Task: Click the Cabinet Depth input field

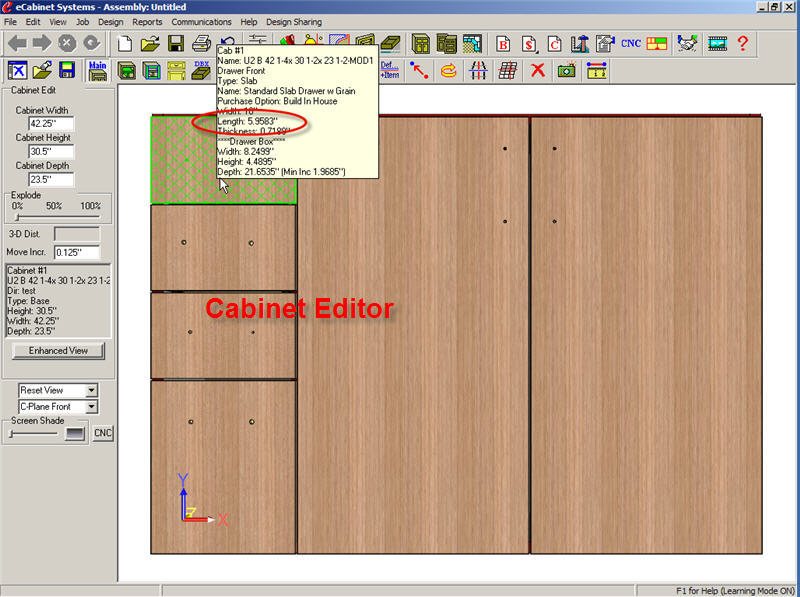Action: click(x=51, y=180)
